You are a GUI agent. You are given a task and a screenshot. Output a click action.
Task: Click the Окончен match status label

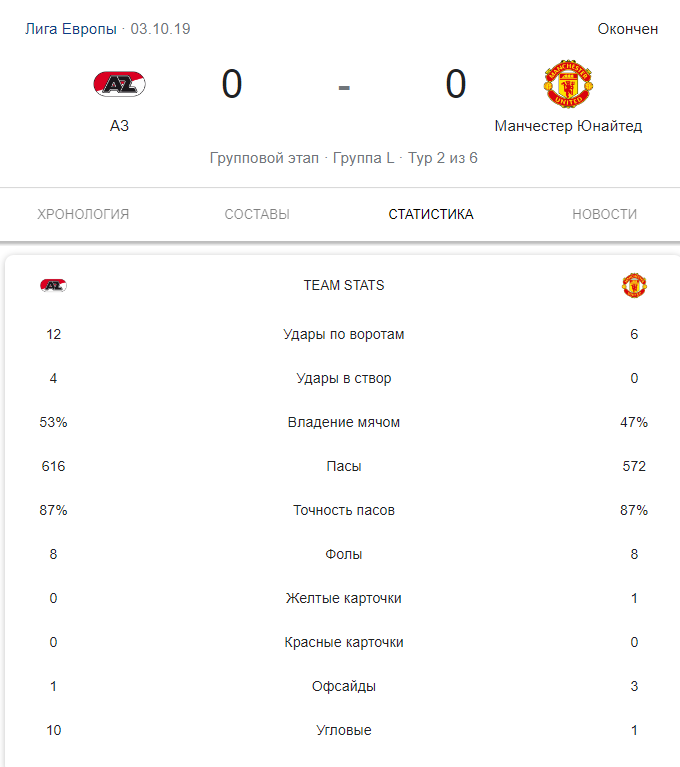coord(628,29)
